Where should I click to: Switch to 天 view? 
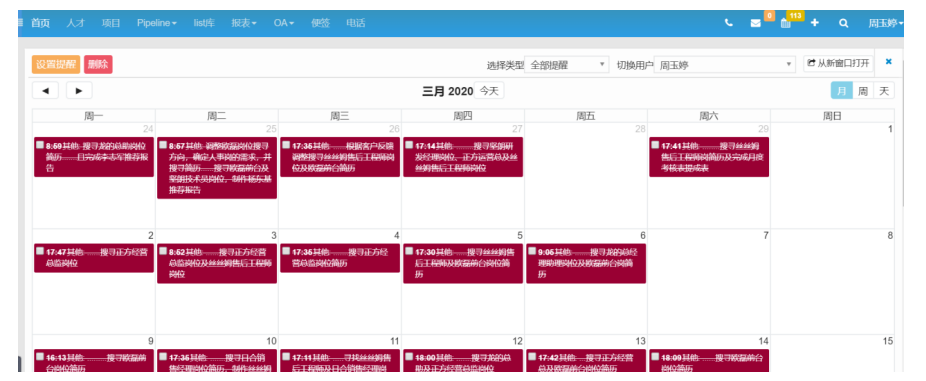884,90
